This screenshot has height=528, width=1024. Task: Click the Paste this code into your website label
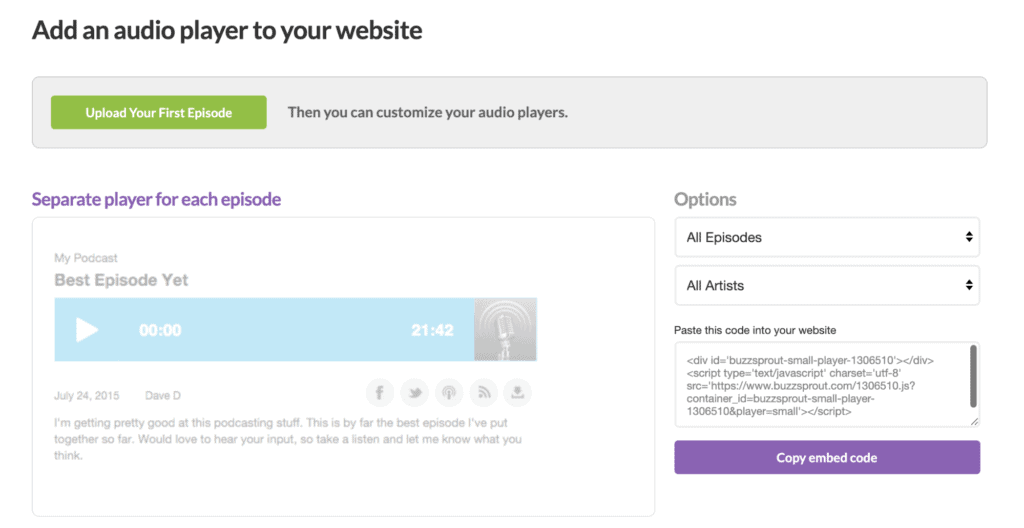755,330
